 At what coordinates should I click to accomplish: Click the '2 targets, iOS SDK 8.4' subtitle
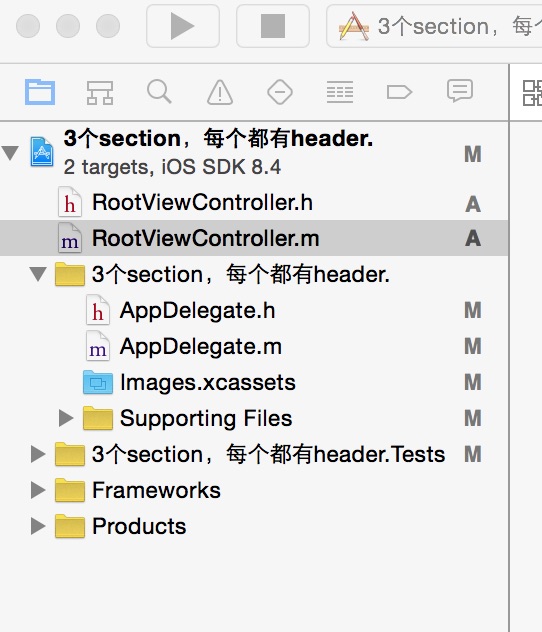pos(172,167)
